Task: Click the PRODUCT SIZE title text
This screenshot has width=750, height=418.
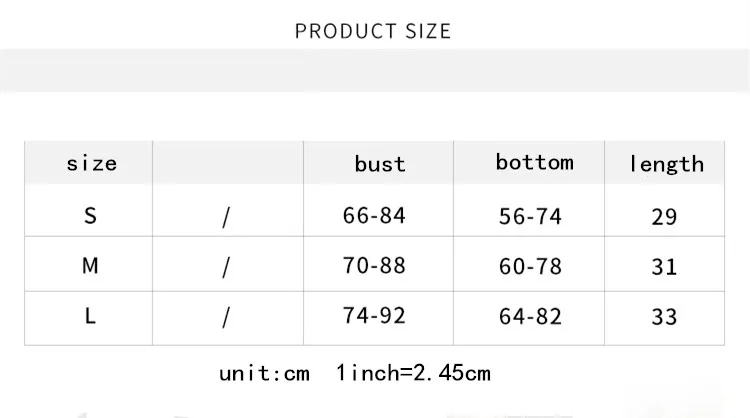Action: click(373, 31)
